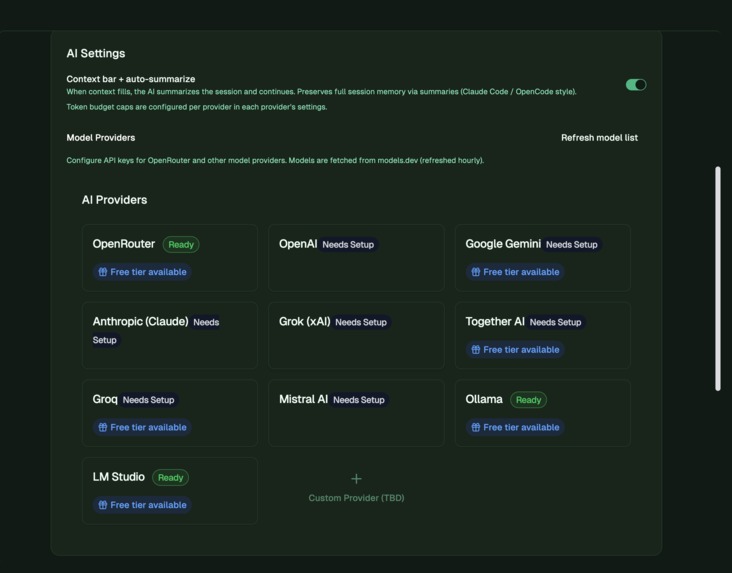Click the Ready badge on OpenRouter

tap(181, 244)
